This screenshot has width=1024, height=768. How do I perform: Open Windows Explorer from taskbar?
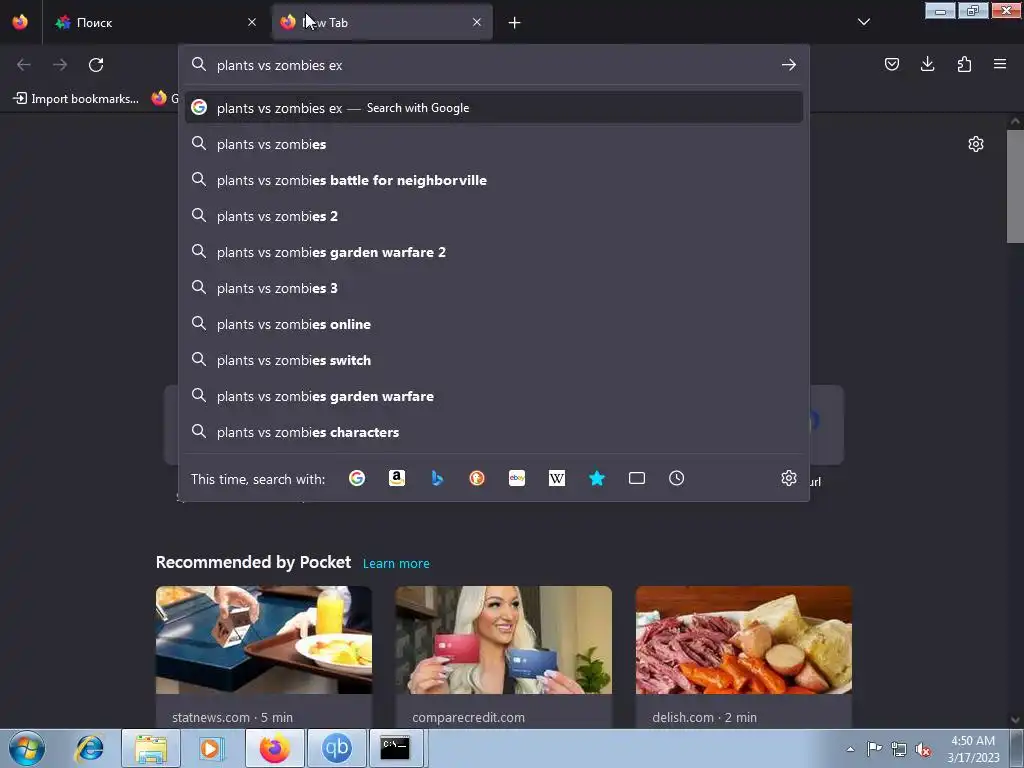(151, 748)
